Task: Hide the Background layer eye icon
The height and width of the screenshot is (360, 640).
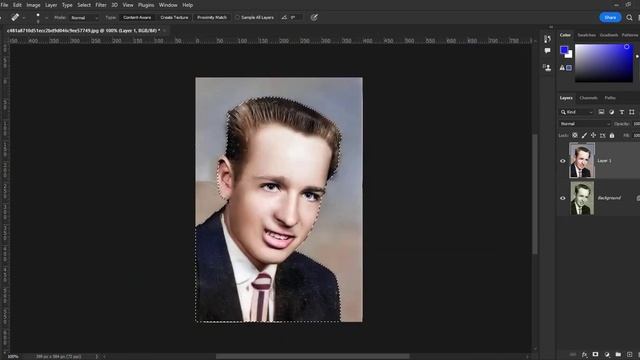Action: click(563, 198)
